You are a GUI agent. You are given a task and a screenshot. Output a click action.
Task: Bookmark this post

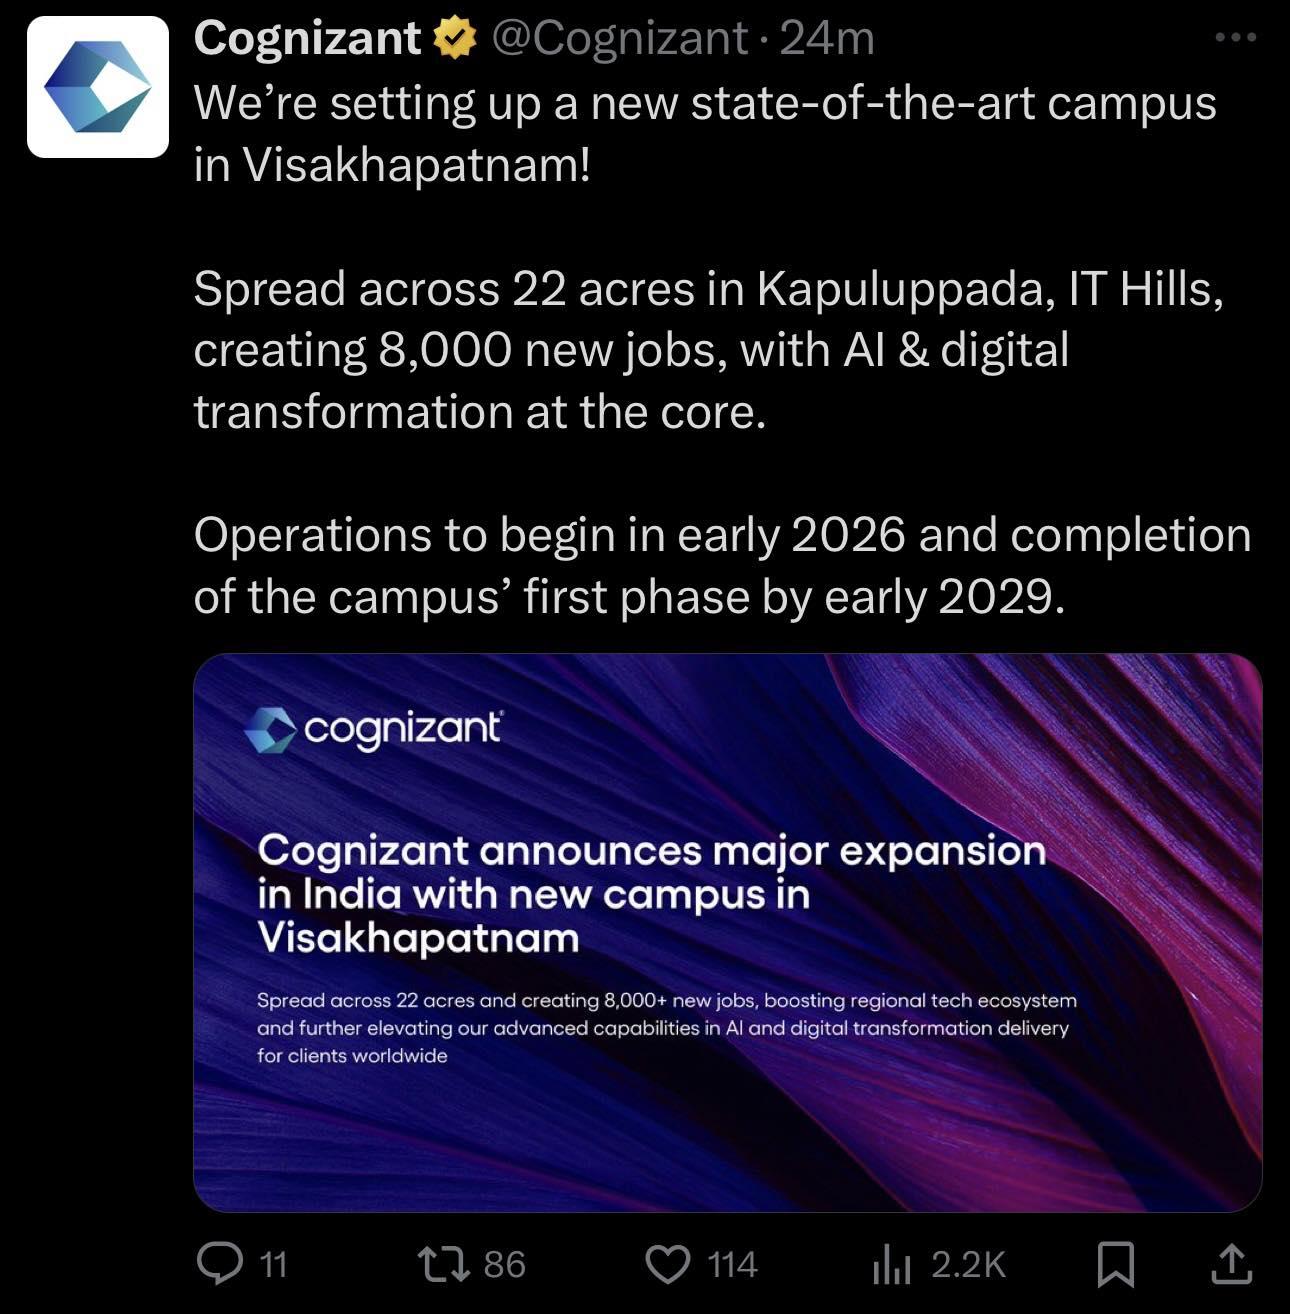point(1116,1264)
